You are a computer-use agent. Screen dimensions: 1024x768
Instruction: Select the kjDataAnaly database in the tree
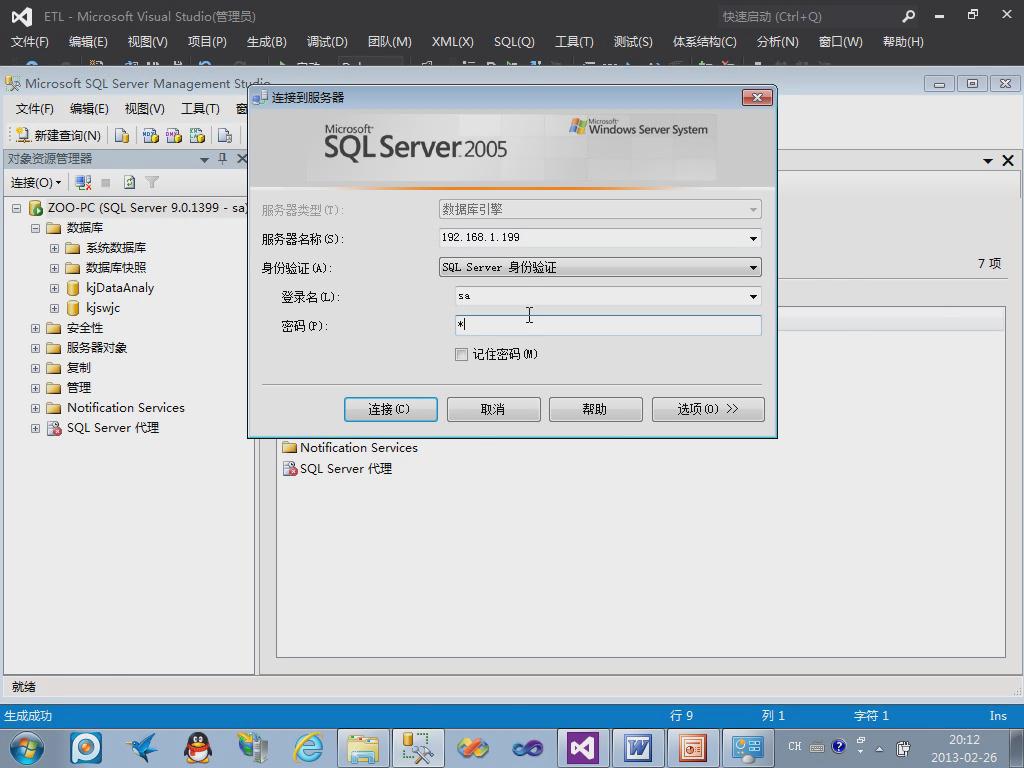coord(120,288)
